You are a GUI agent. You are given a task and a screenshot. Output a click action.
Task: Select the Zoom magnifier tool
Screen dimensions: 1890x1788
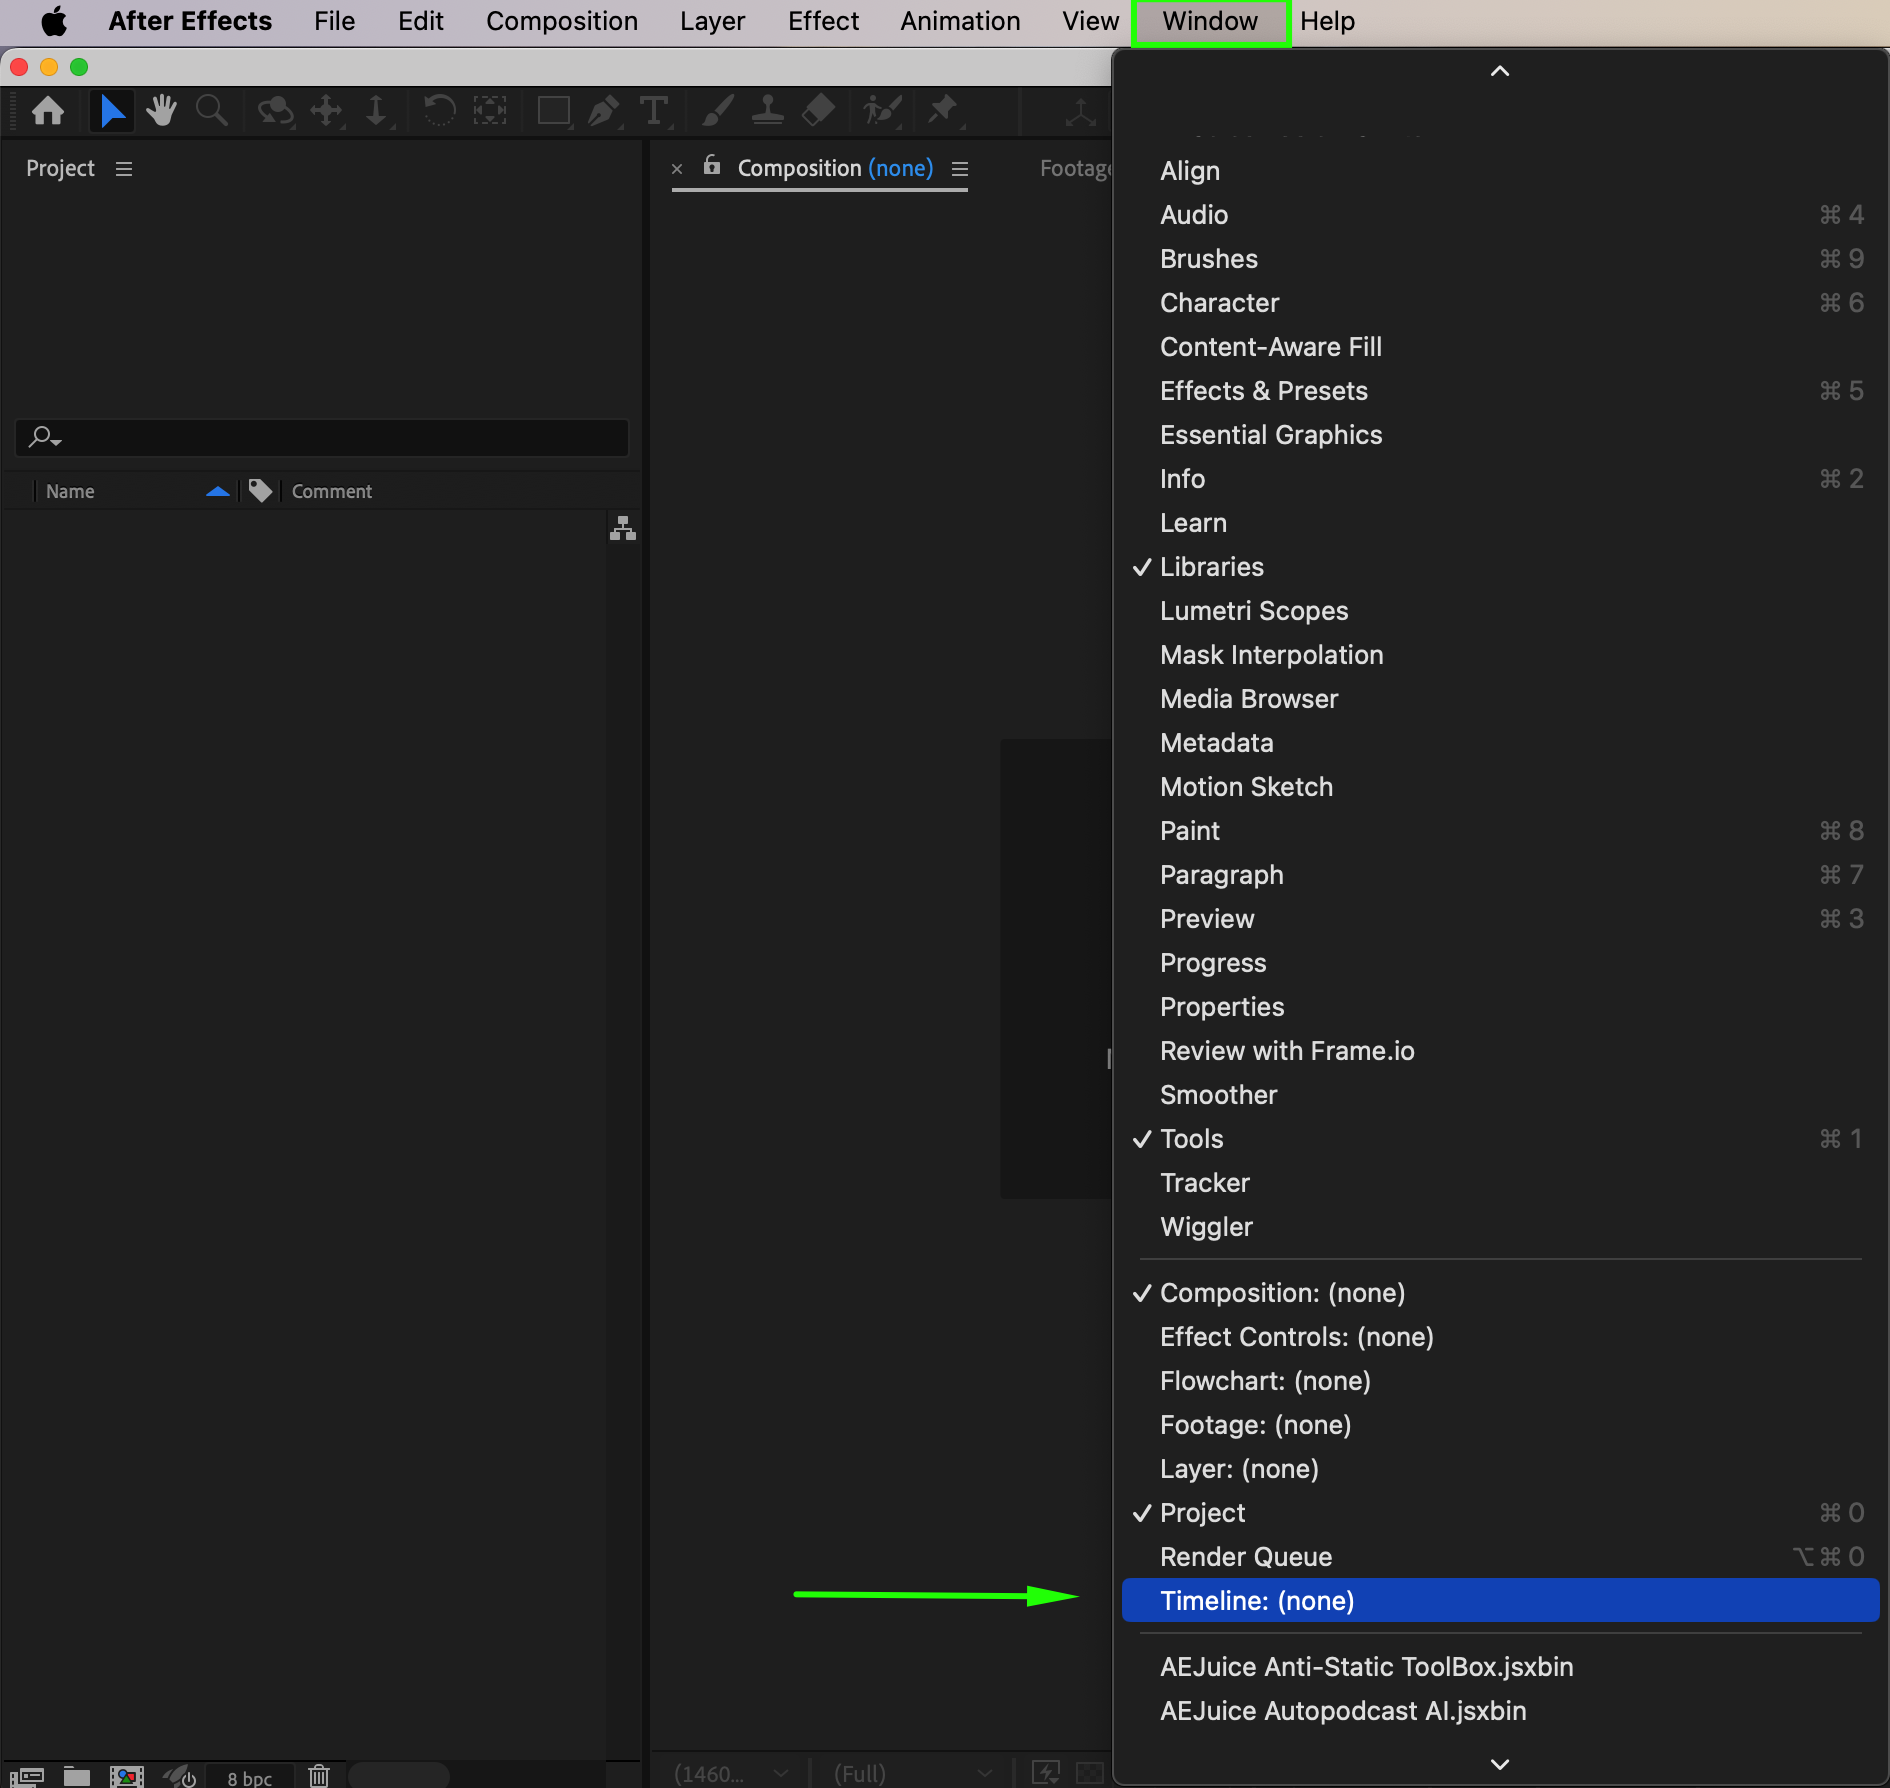click(211, 110)
